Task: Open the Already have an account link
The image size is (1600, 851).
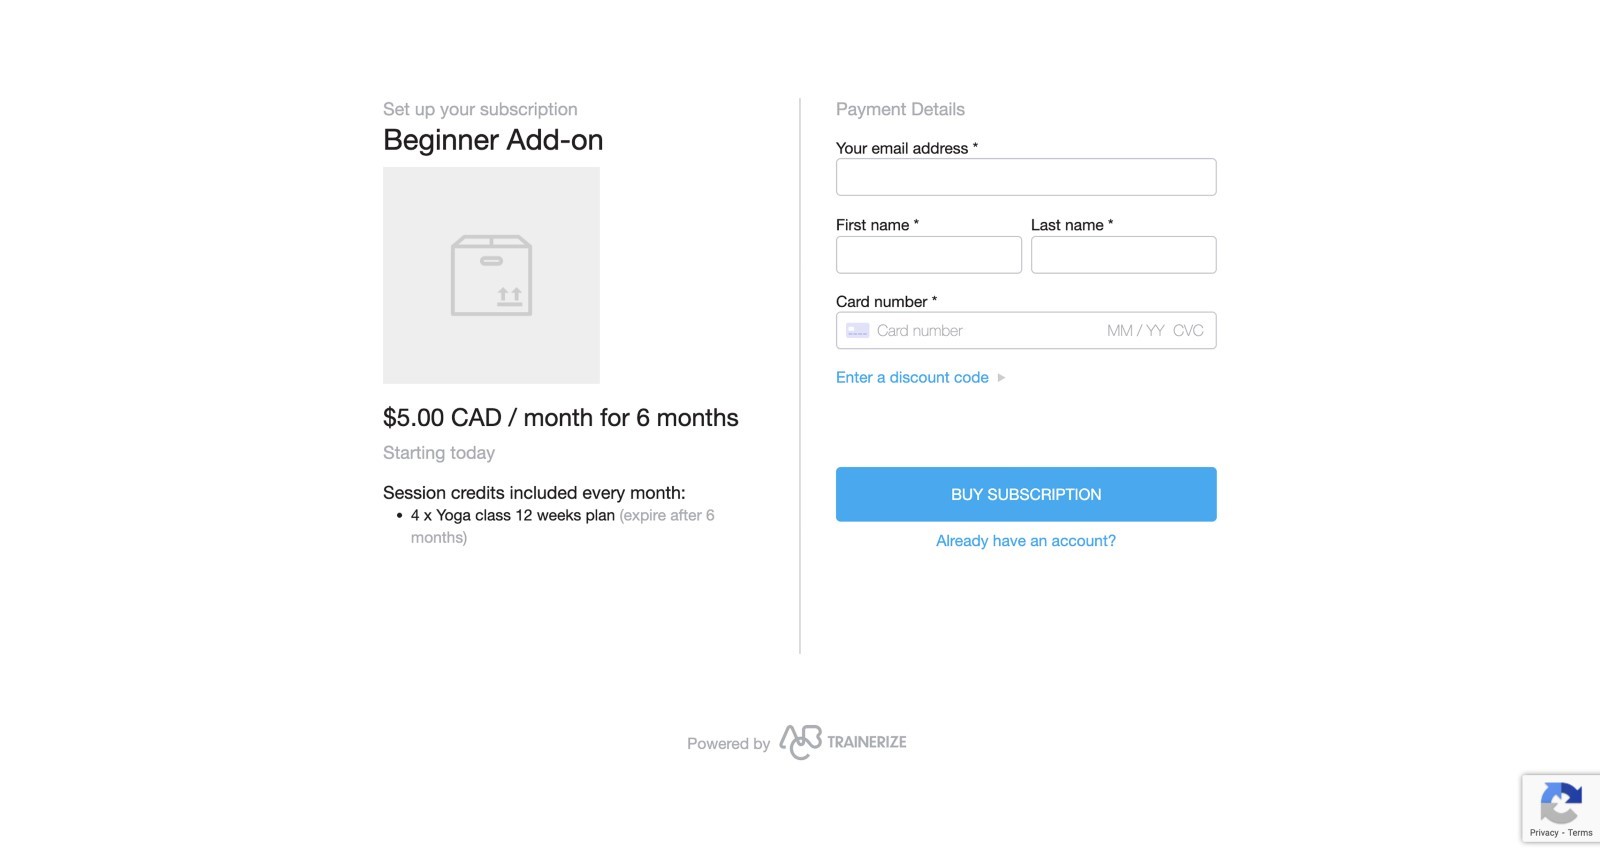Action: [1026, 541]
